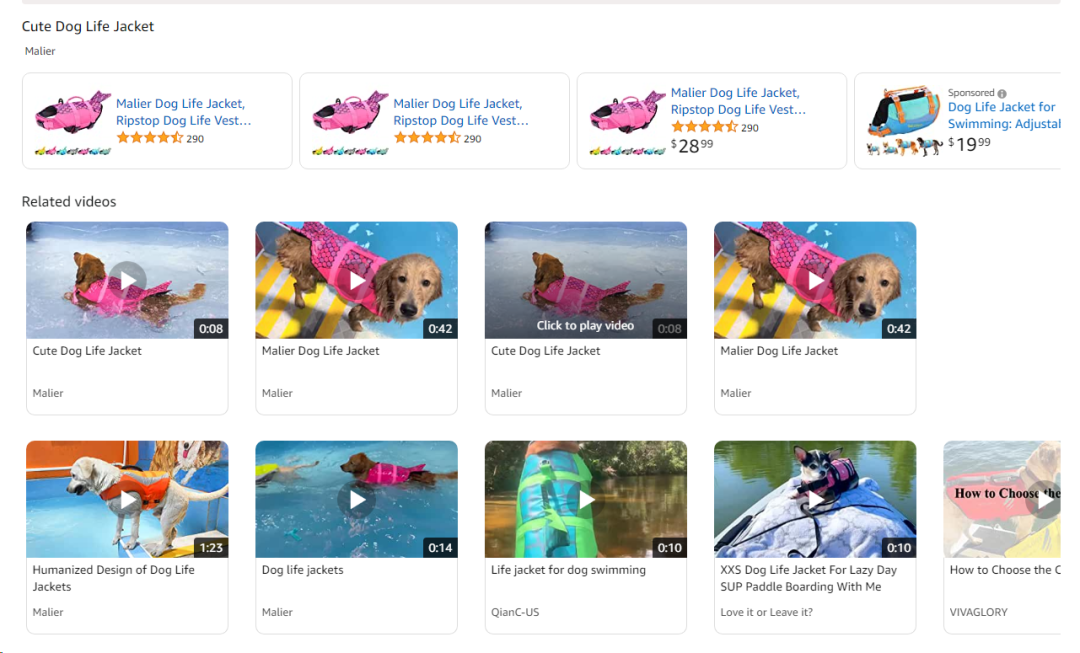This screenshot has width=1080, height=653.
Task: Click the 'Related videos' heading
Action: (69, 202)
